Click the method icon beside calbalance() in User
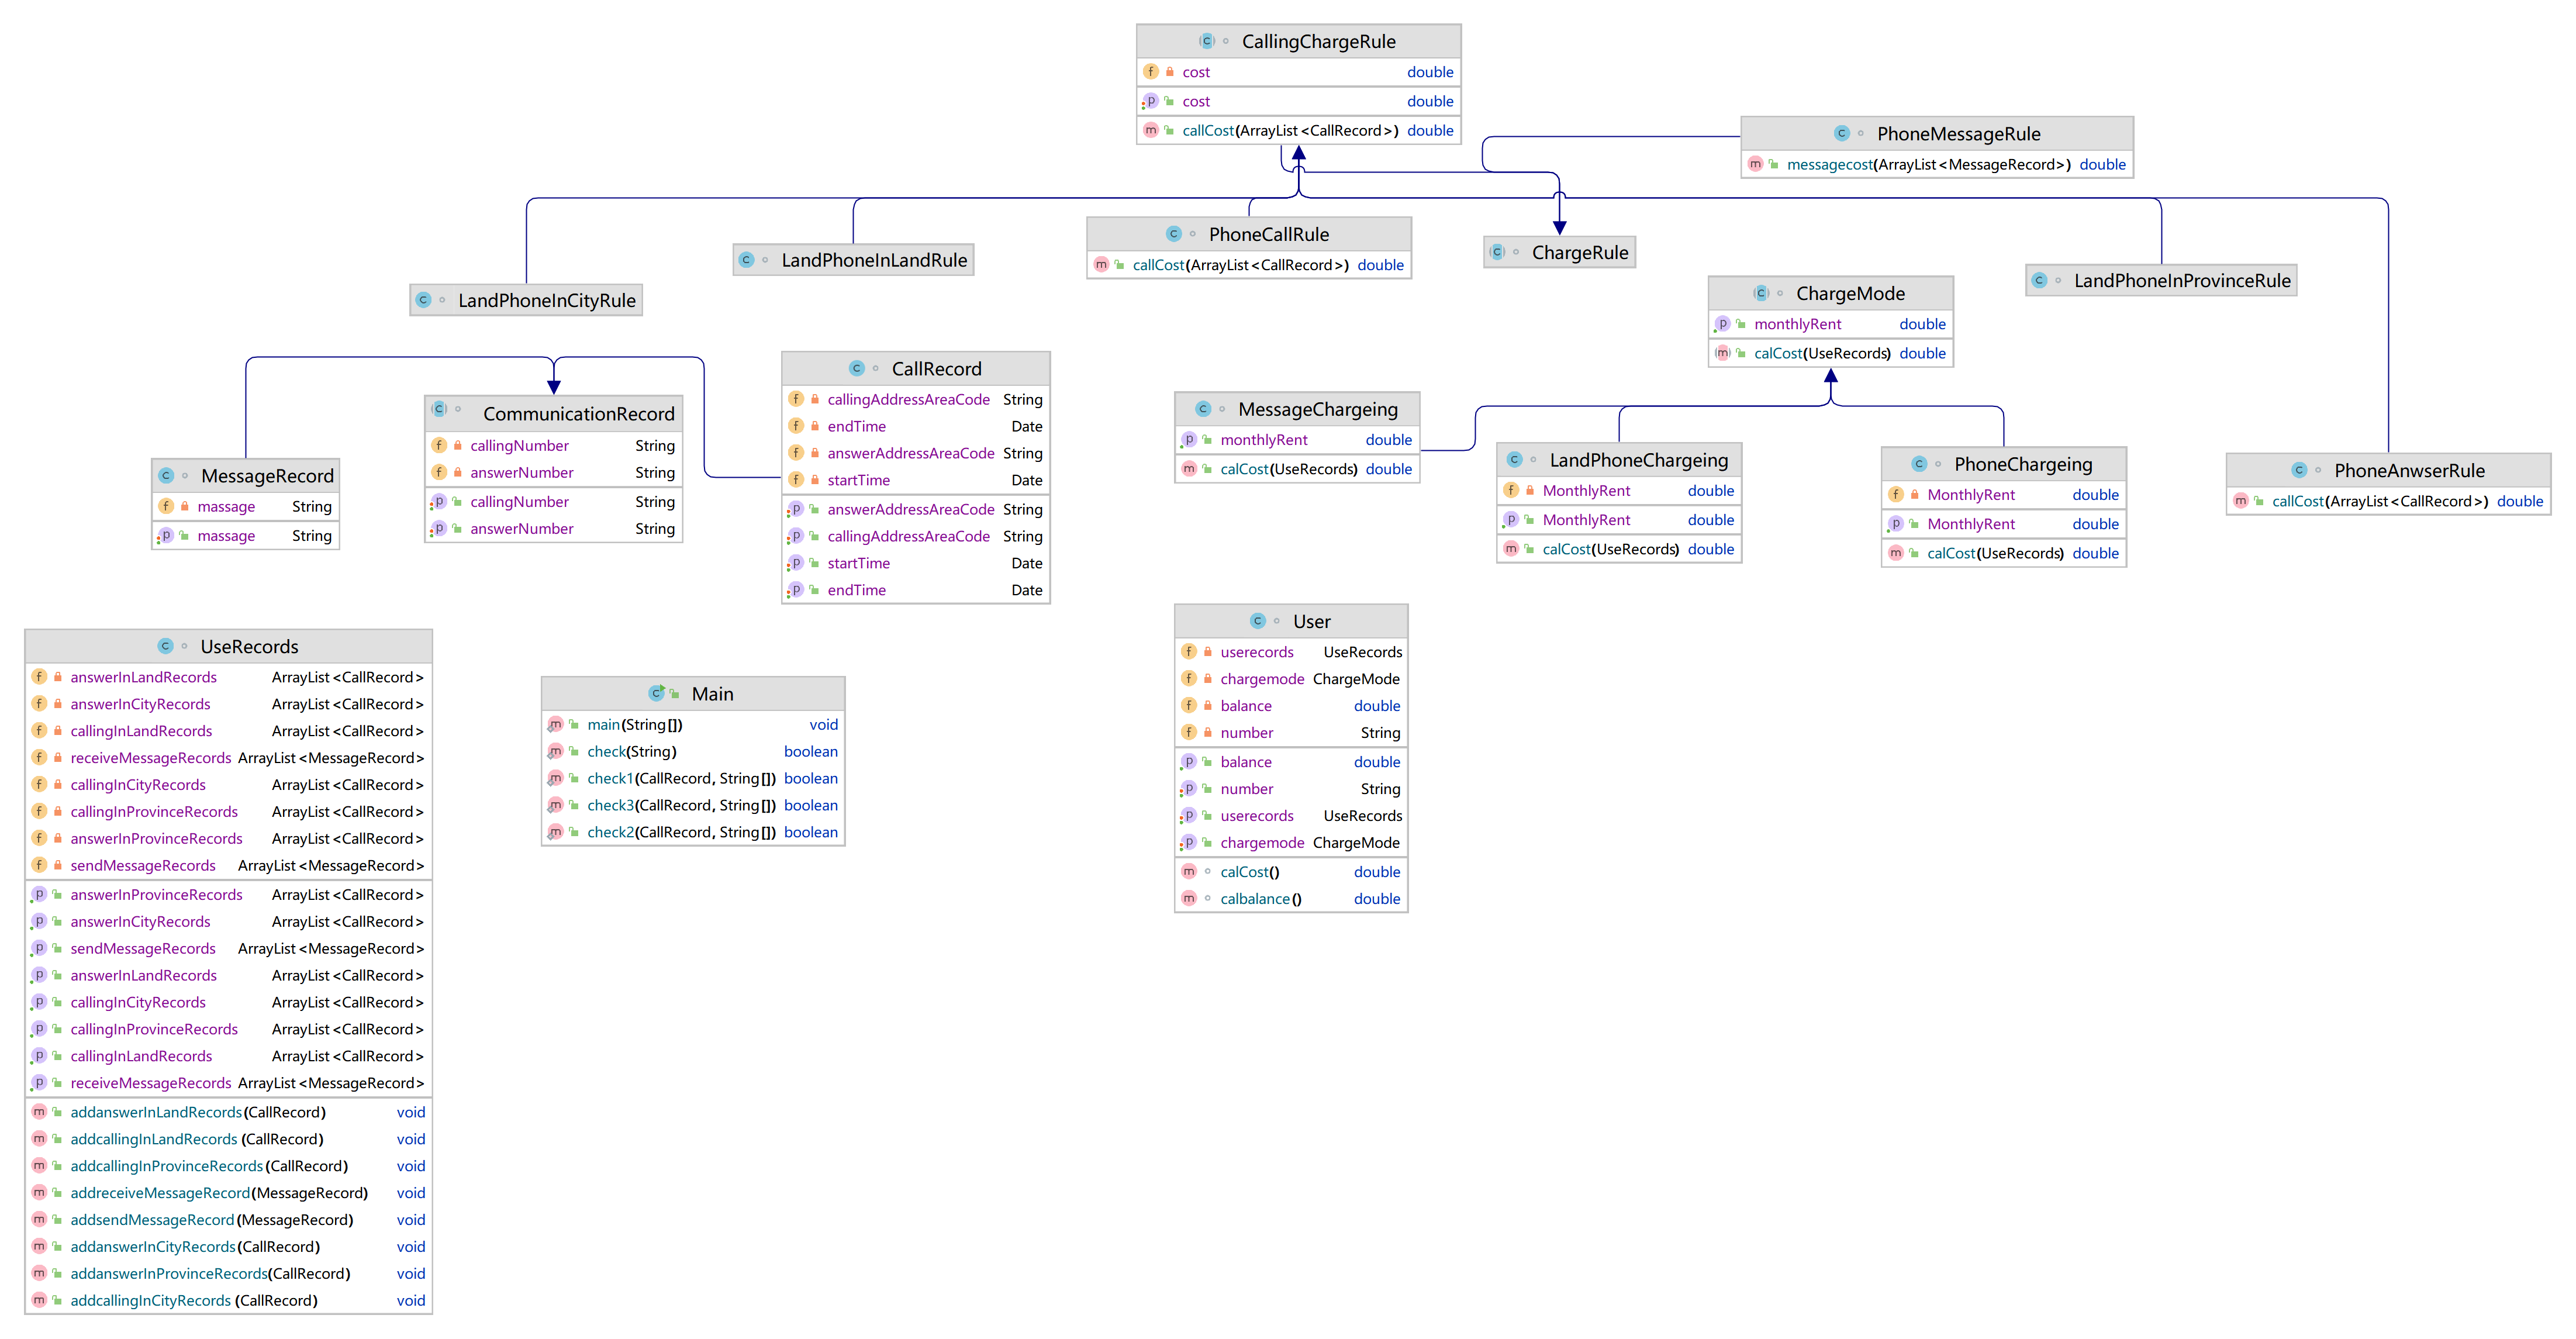 (x=1189, y=899)
